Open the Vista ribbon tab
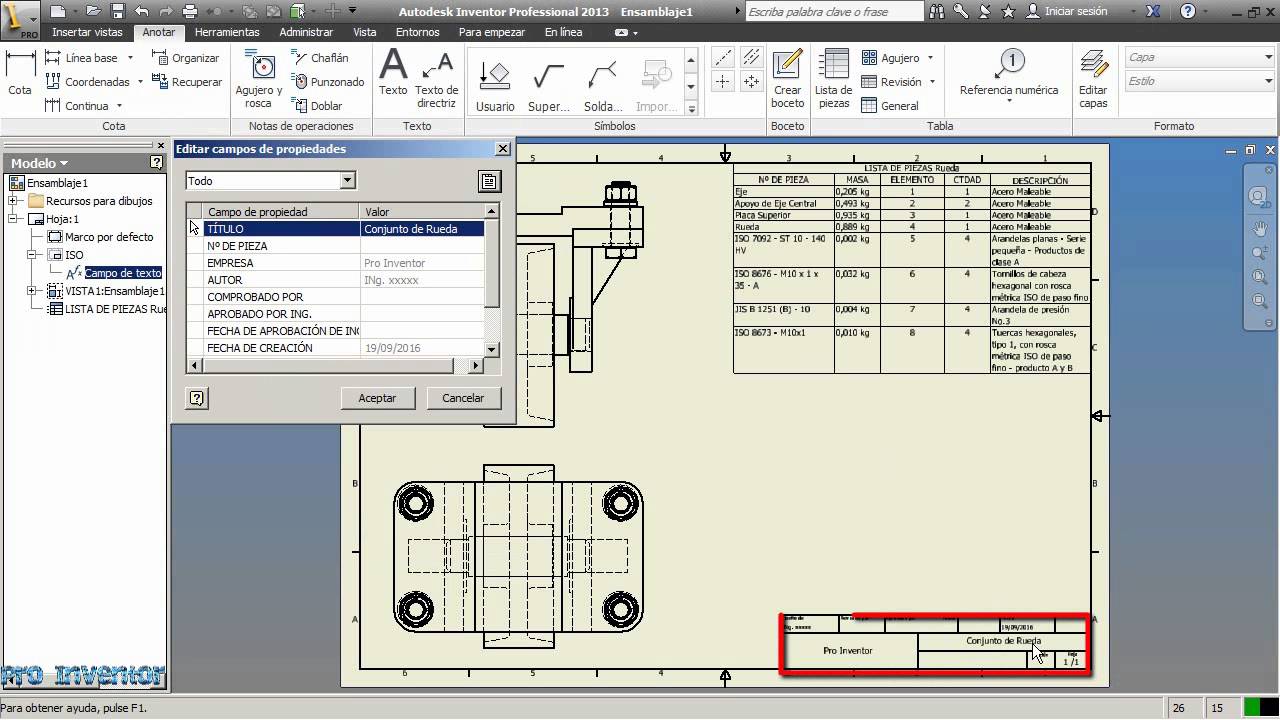The height and width of the screenshot is (720, 1280). coord(365,32)
